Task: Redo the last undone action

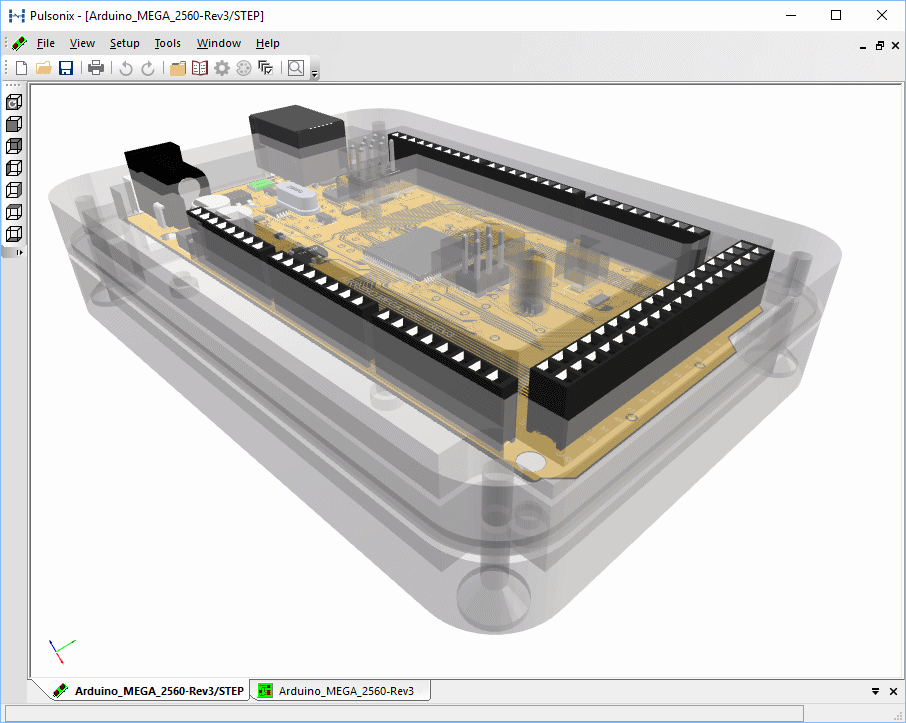Action: [x=148, y=68]
